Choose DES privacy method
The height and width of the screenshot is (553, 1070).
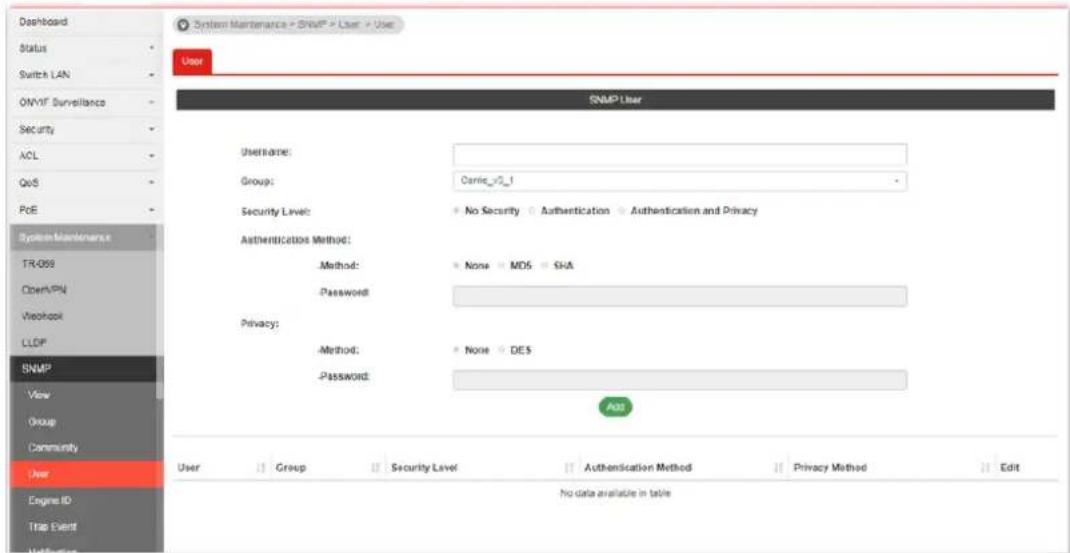502,351
